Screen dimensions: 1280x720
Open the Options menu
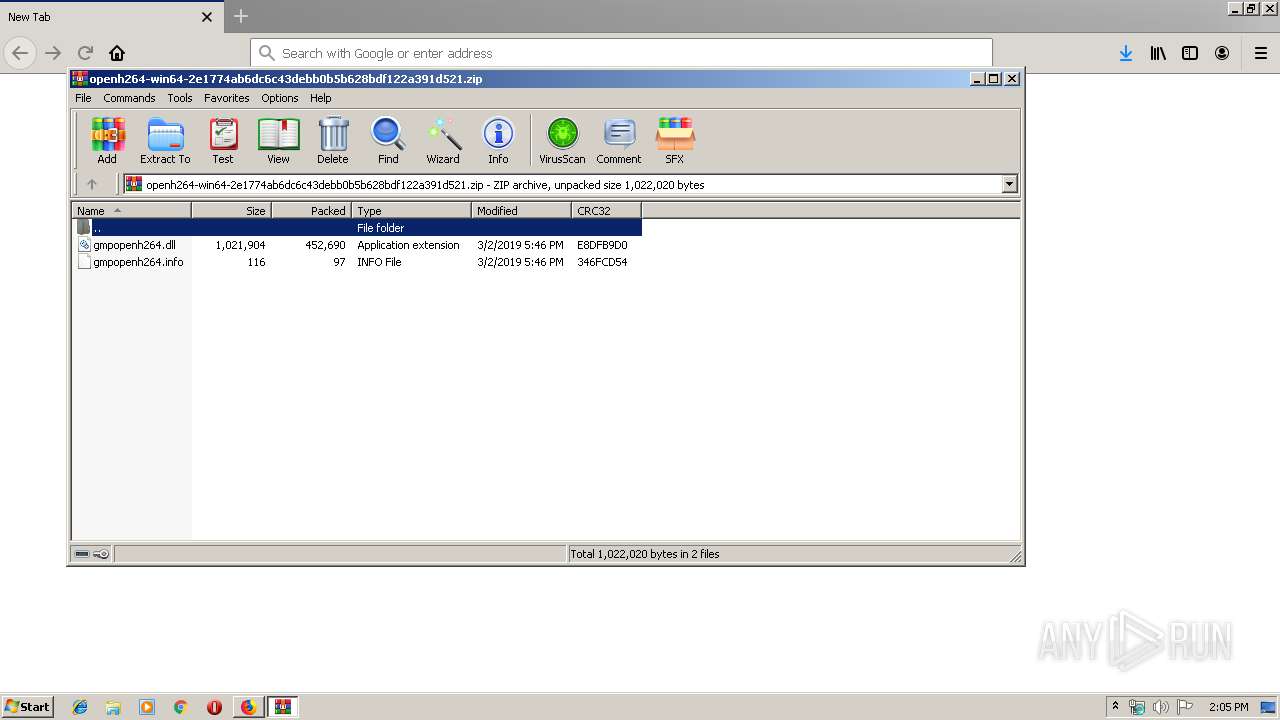[x=280, y=98]
